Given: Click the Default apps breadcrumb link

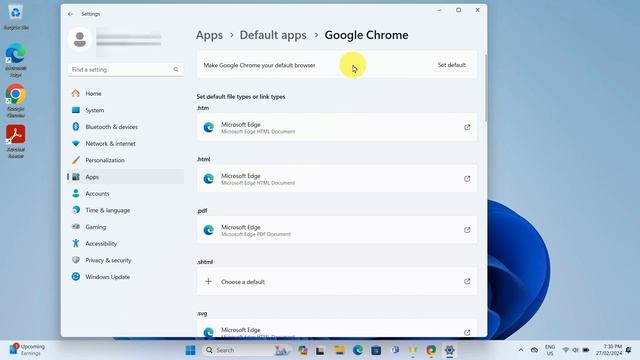Looking at the screenshot, I should coord(273,35).
